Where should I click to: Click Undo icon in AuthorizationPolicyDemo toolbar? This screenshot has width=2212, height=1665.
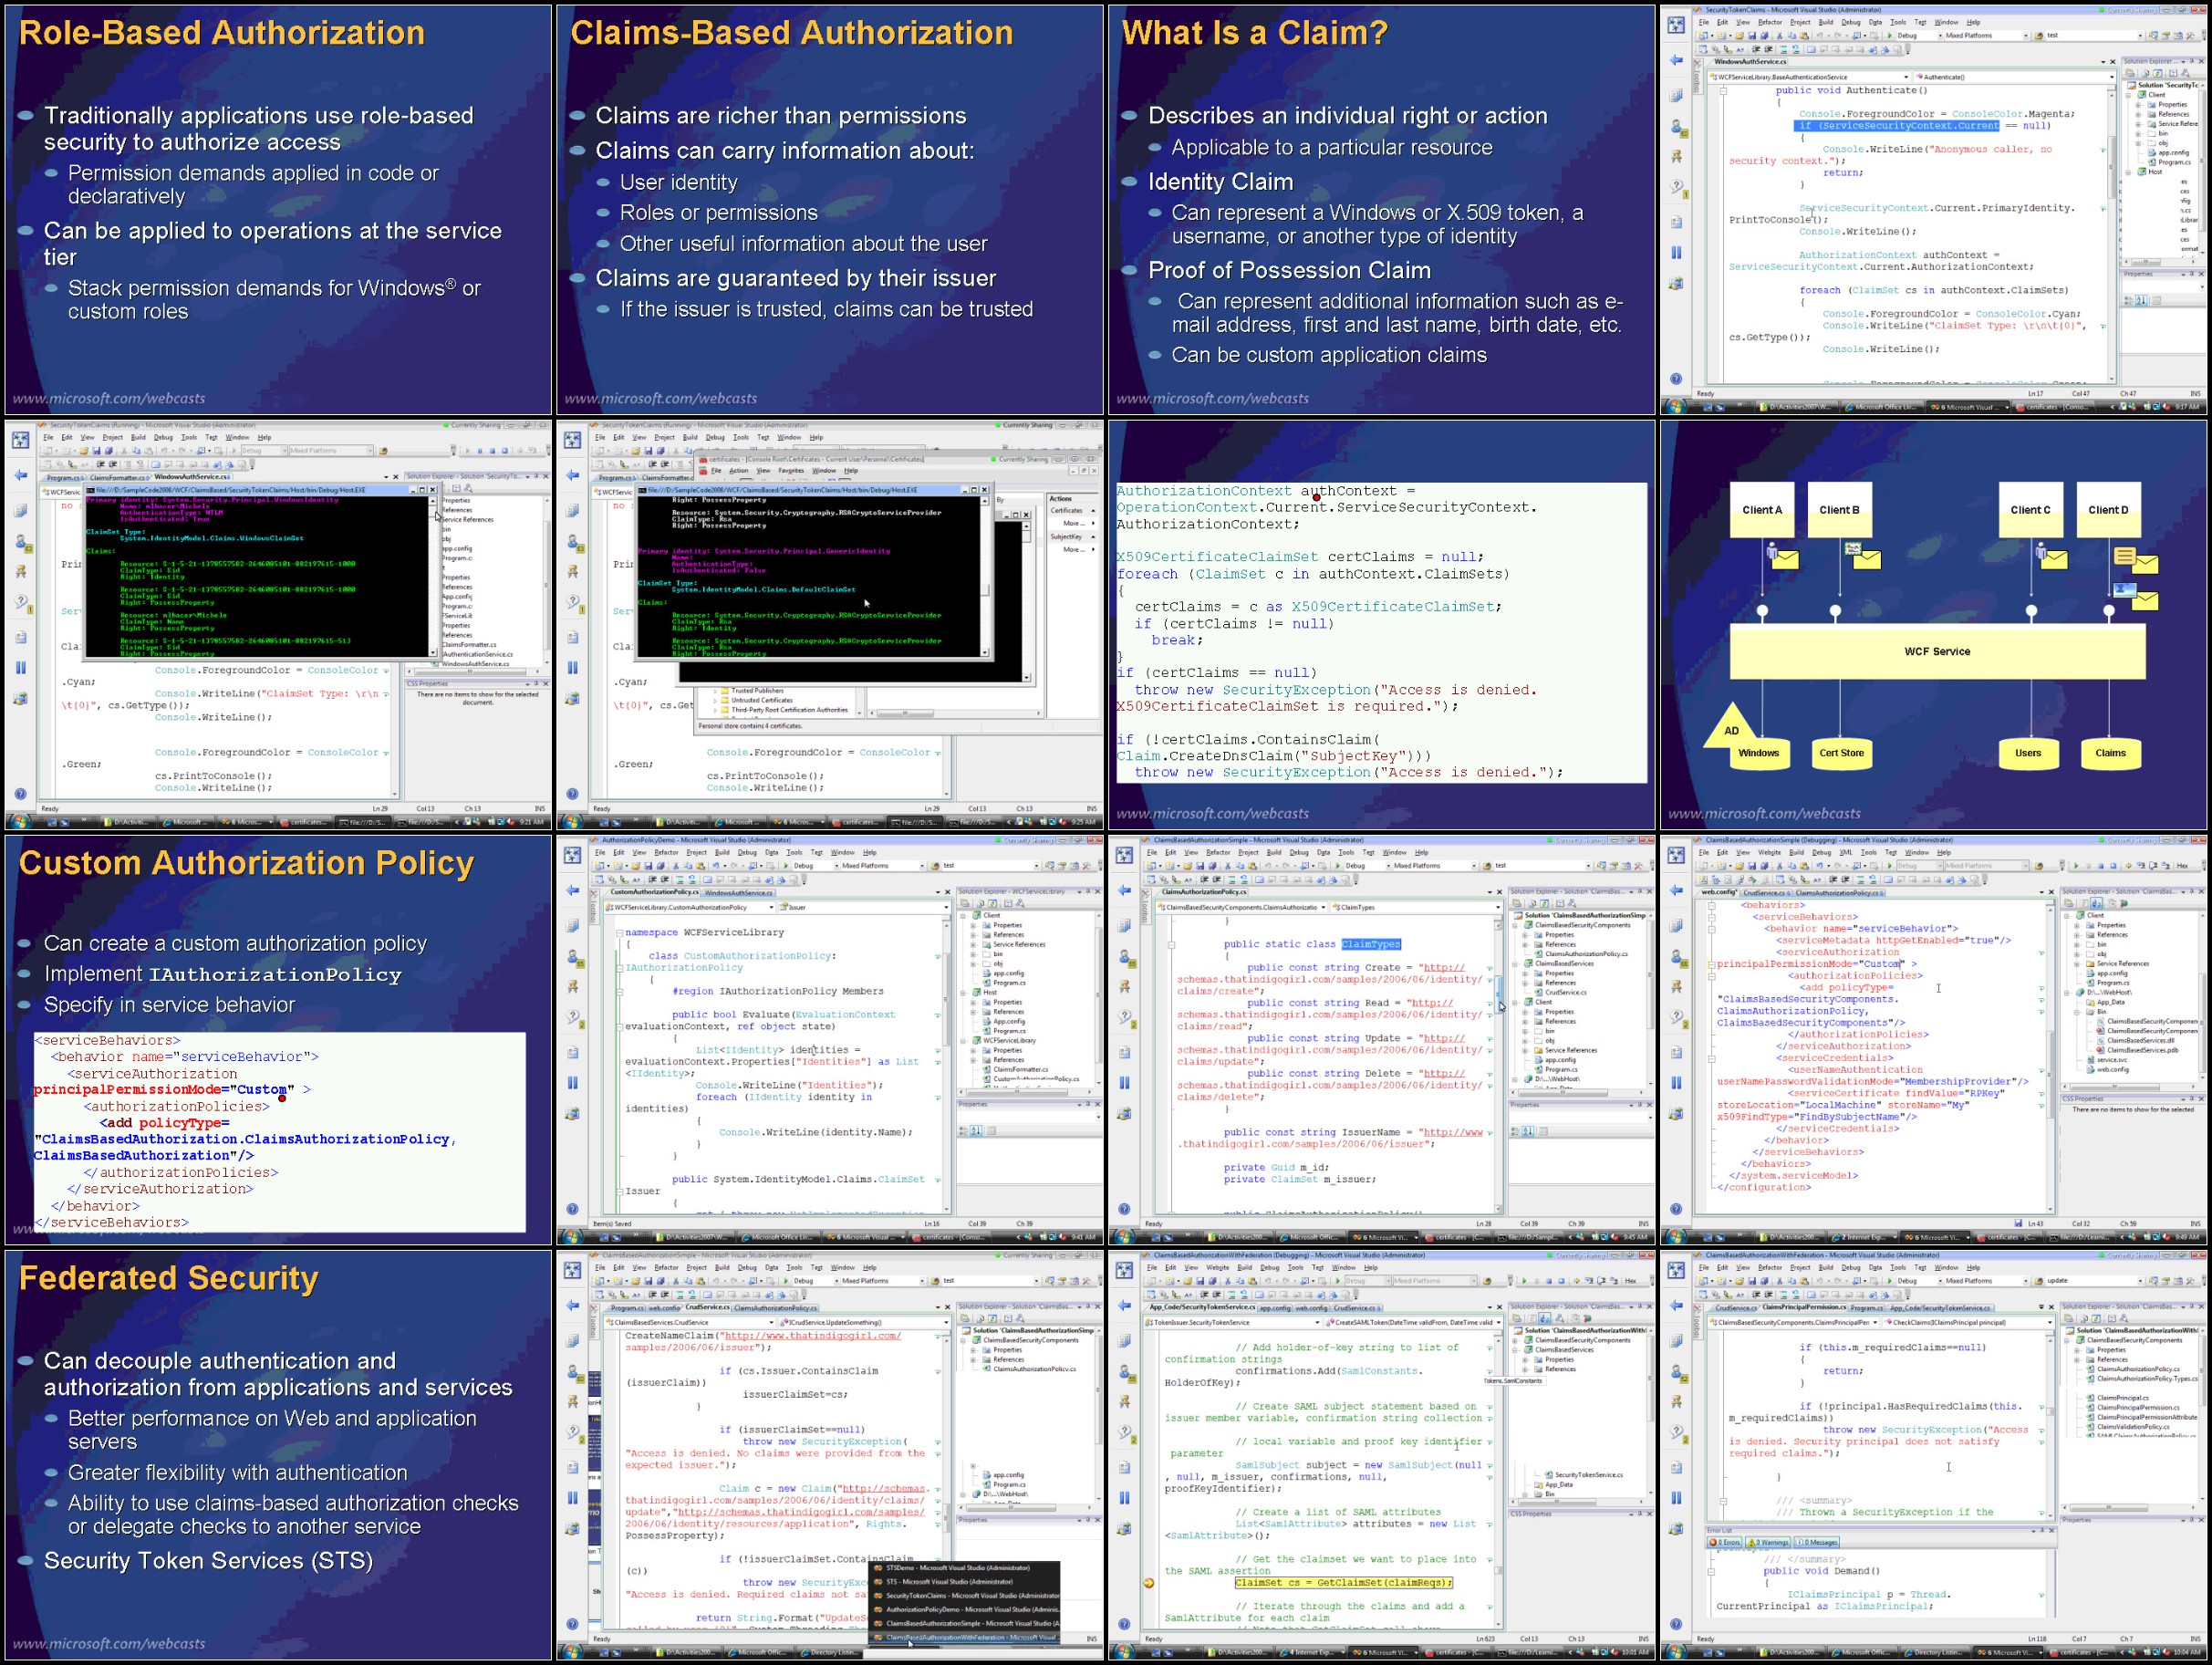(716, 866)
